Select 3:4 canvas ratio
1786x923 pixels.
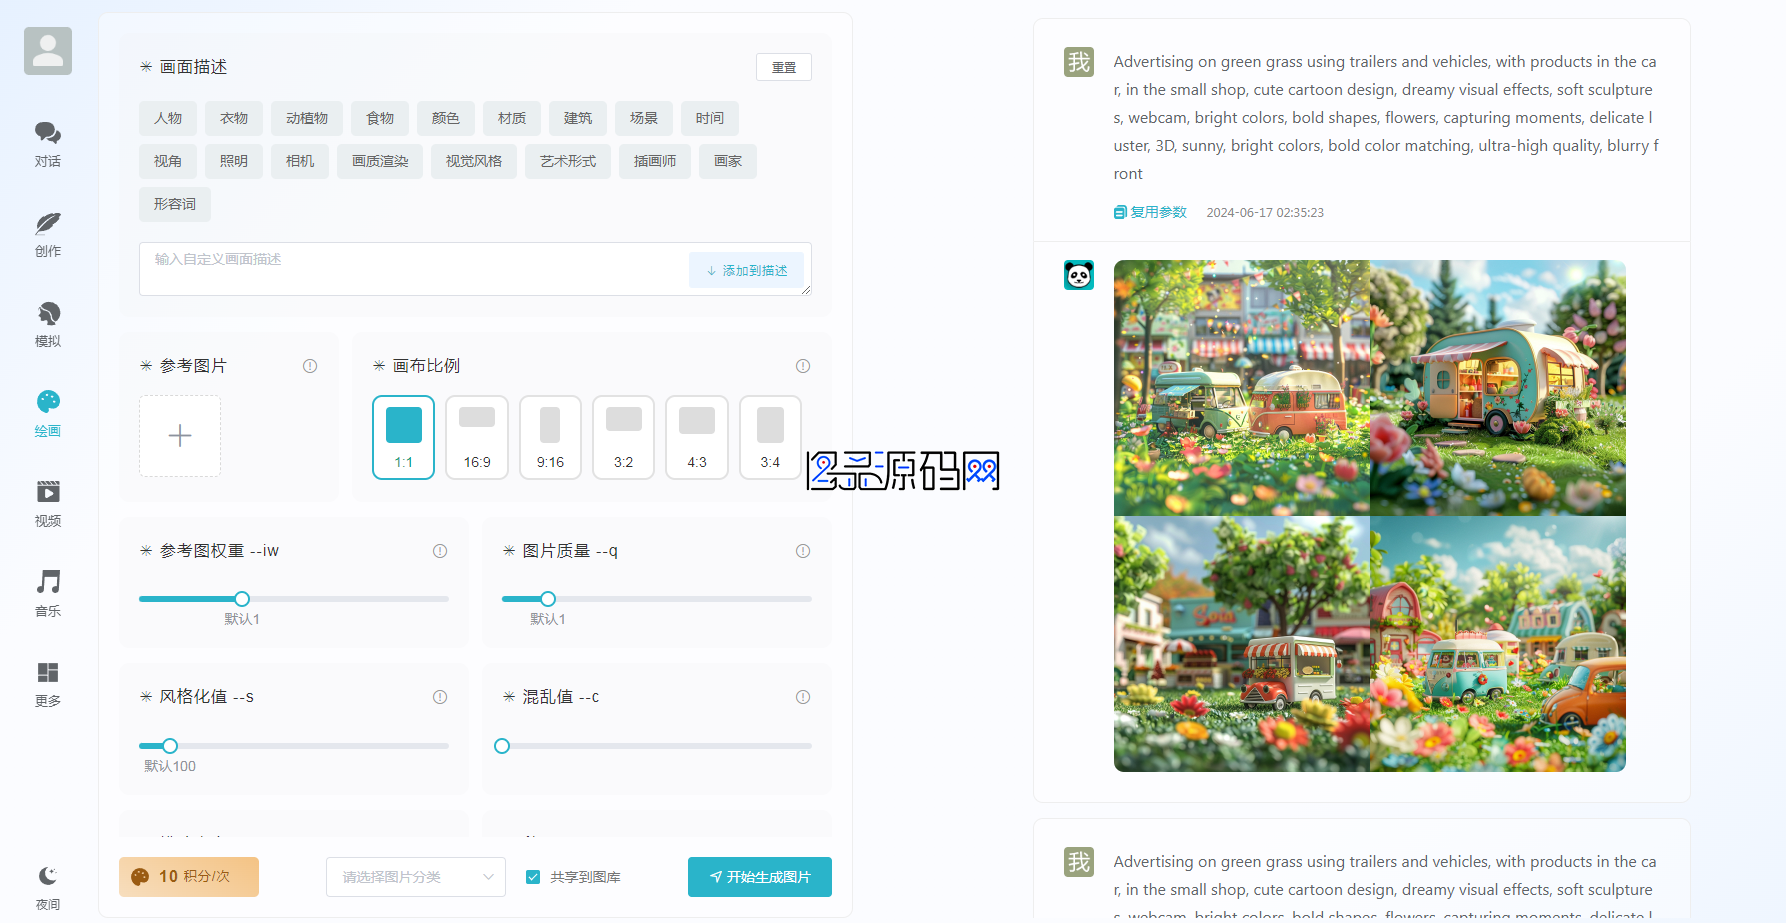click(770, 438)
